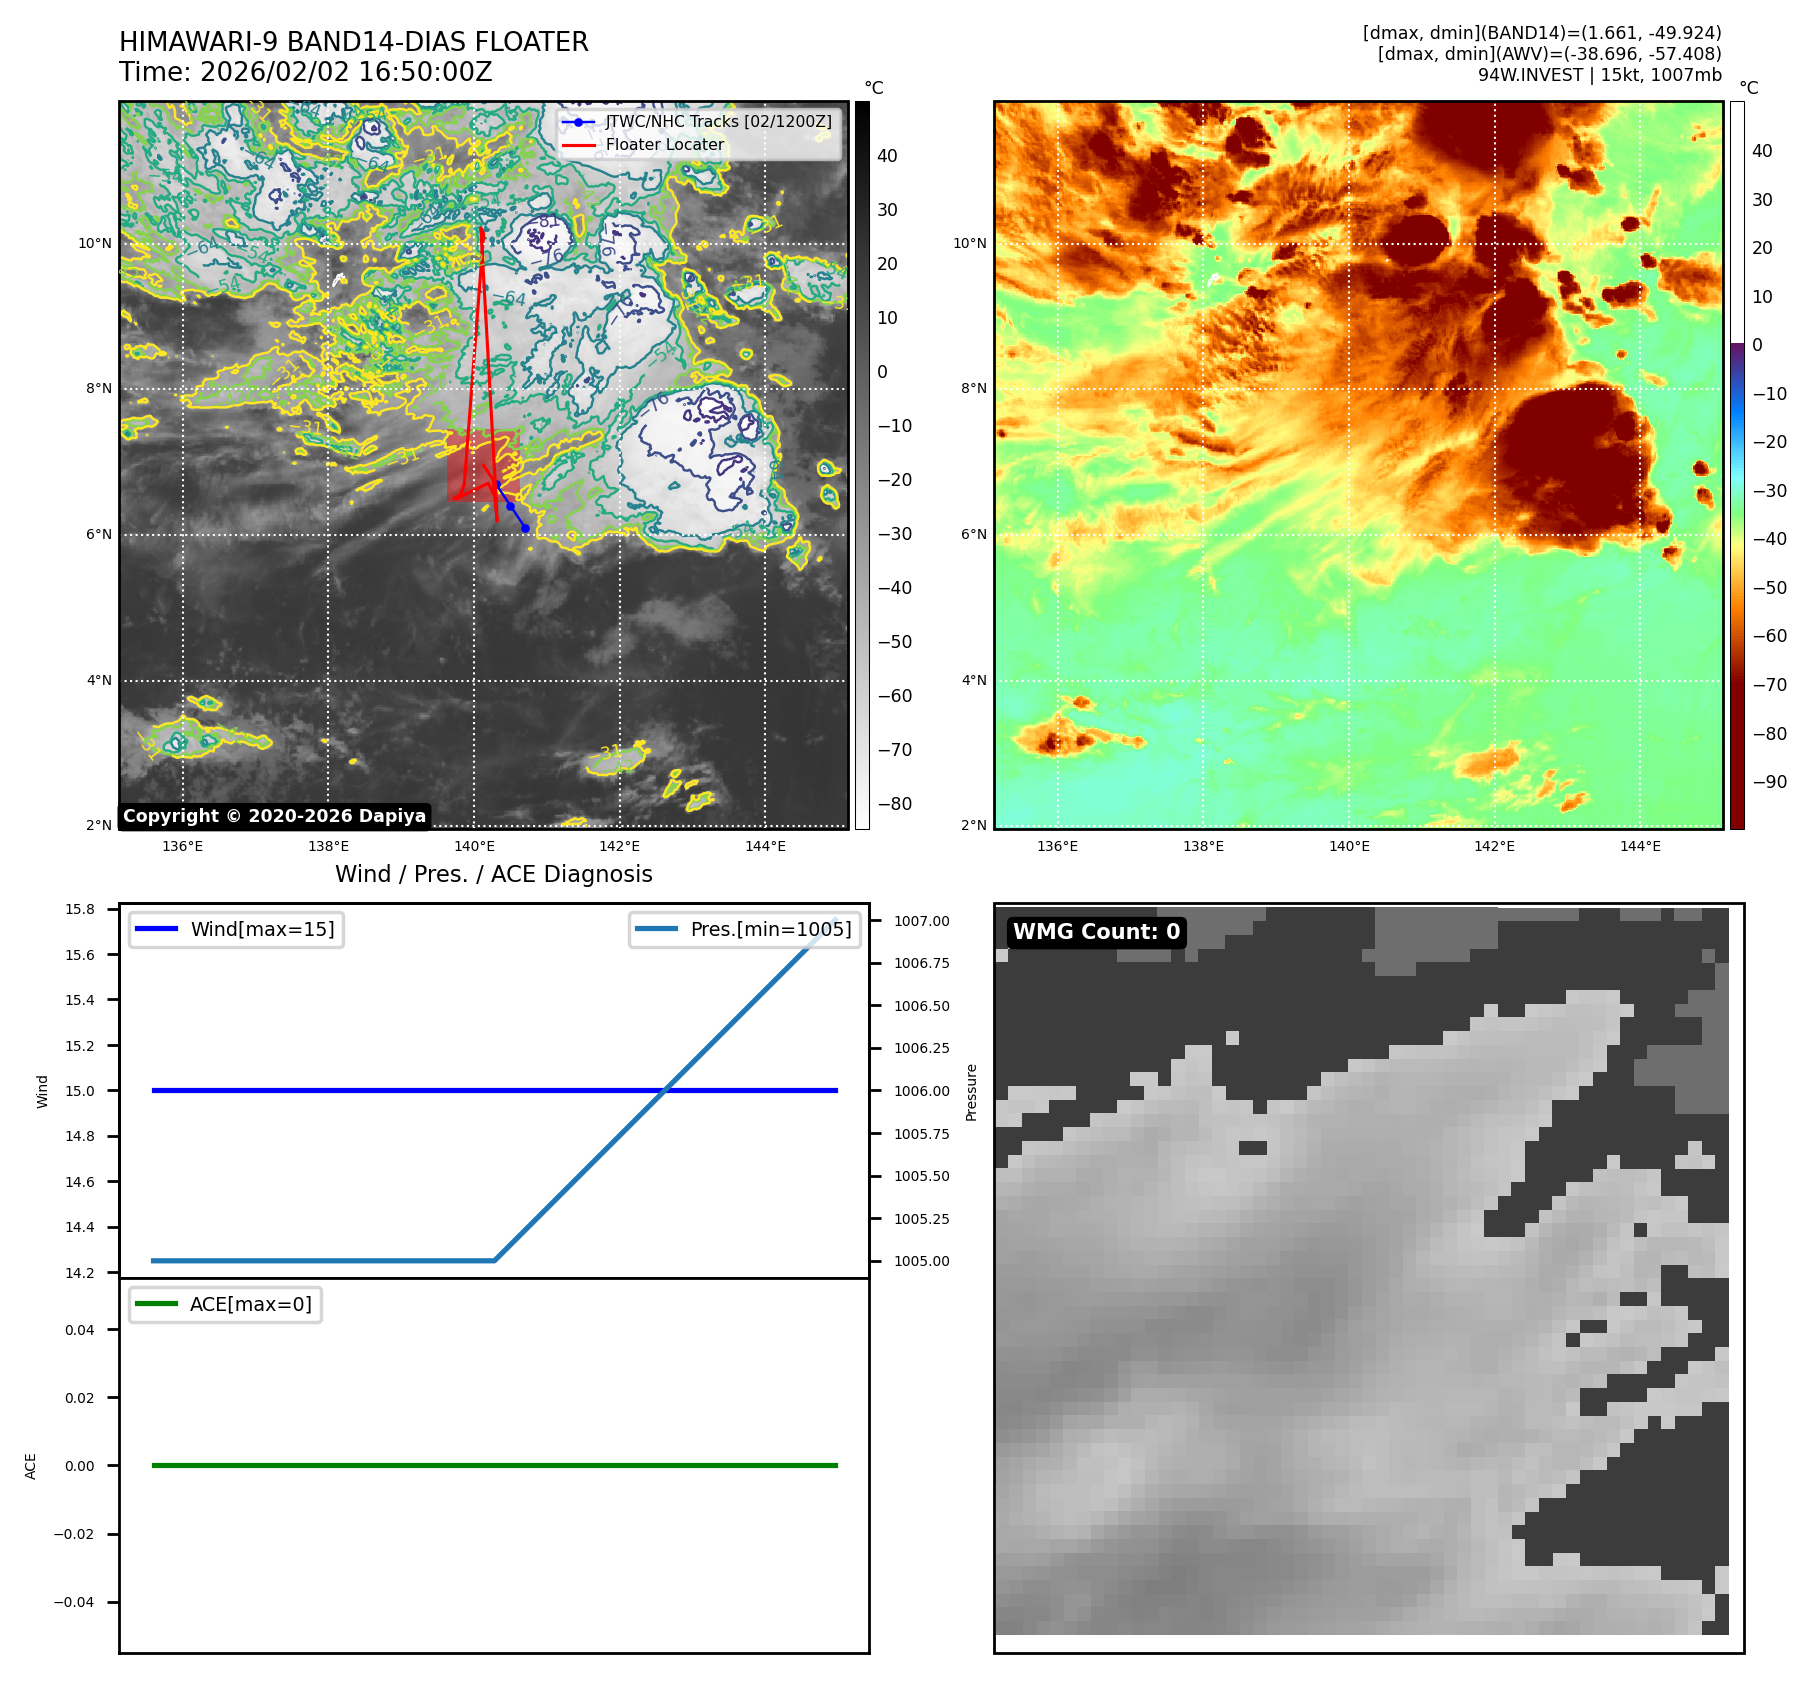Click the rainbow water vapor temperature colorbar
The image size is (1813, 1690).
[x=1737, y=465]
